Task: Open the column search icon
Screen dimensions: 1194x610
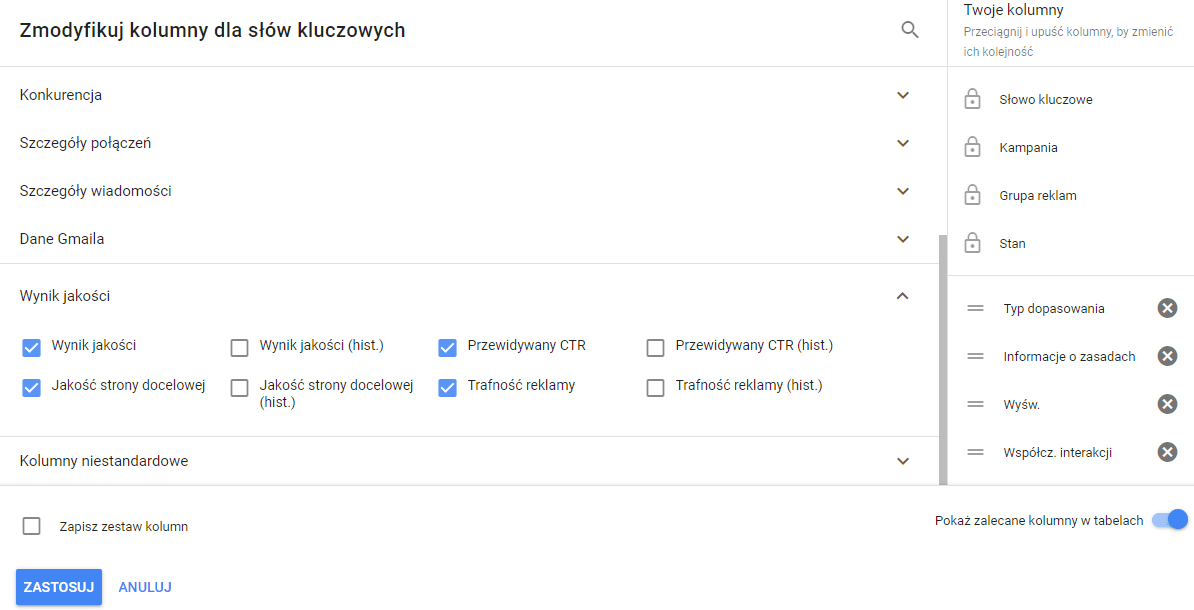Action: point(909,29)
